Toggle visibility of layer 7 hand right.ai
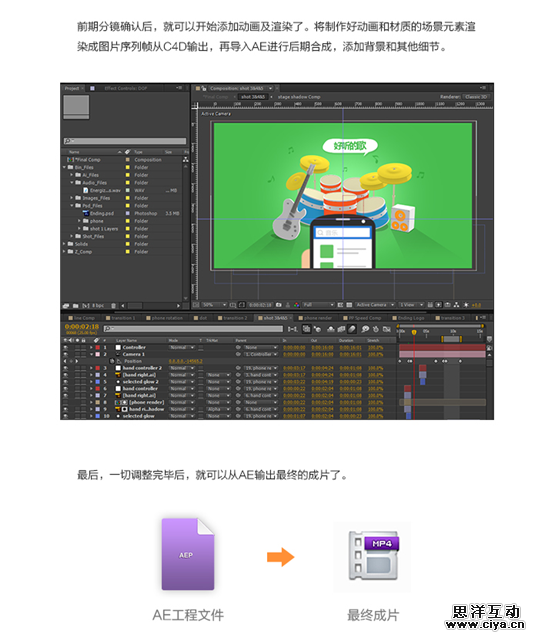Viewport: 554px width, 640px height. pos(66,395)
